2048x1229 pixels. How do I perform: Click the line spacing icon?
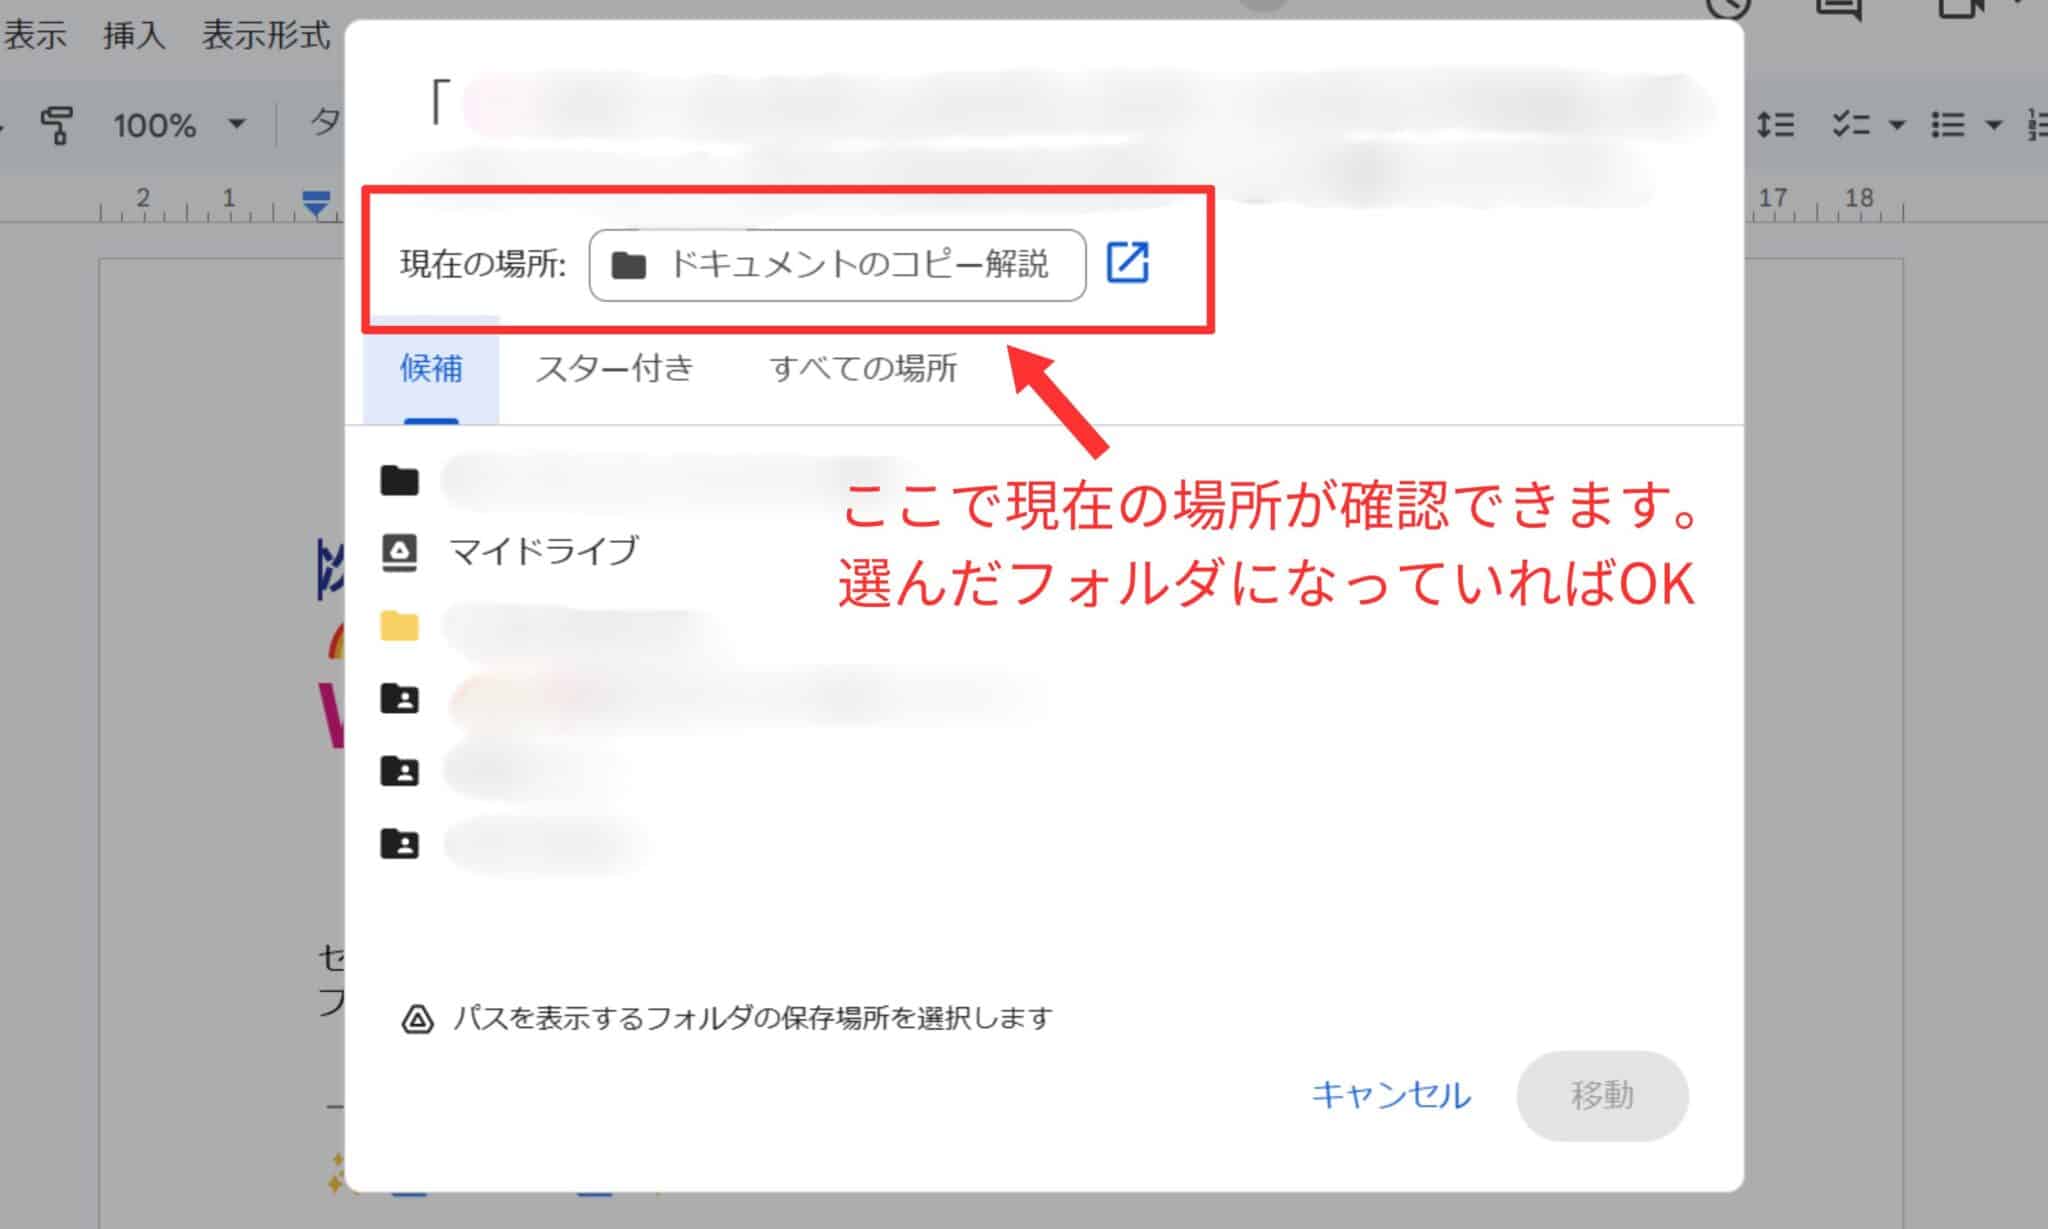[x=1776, y=125]
